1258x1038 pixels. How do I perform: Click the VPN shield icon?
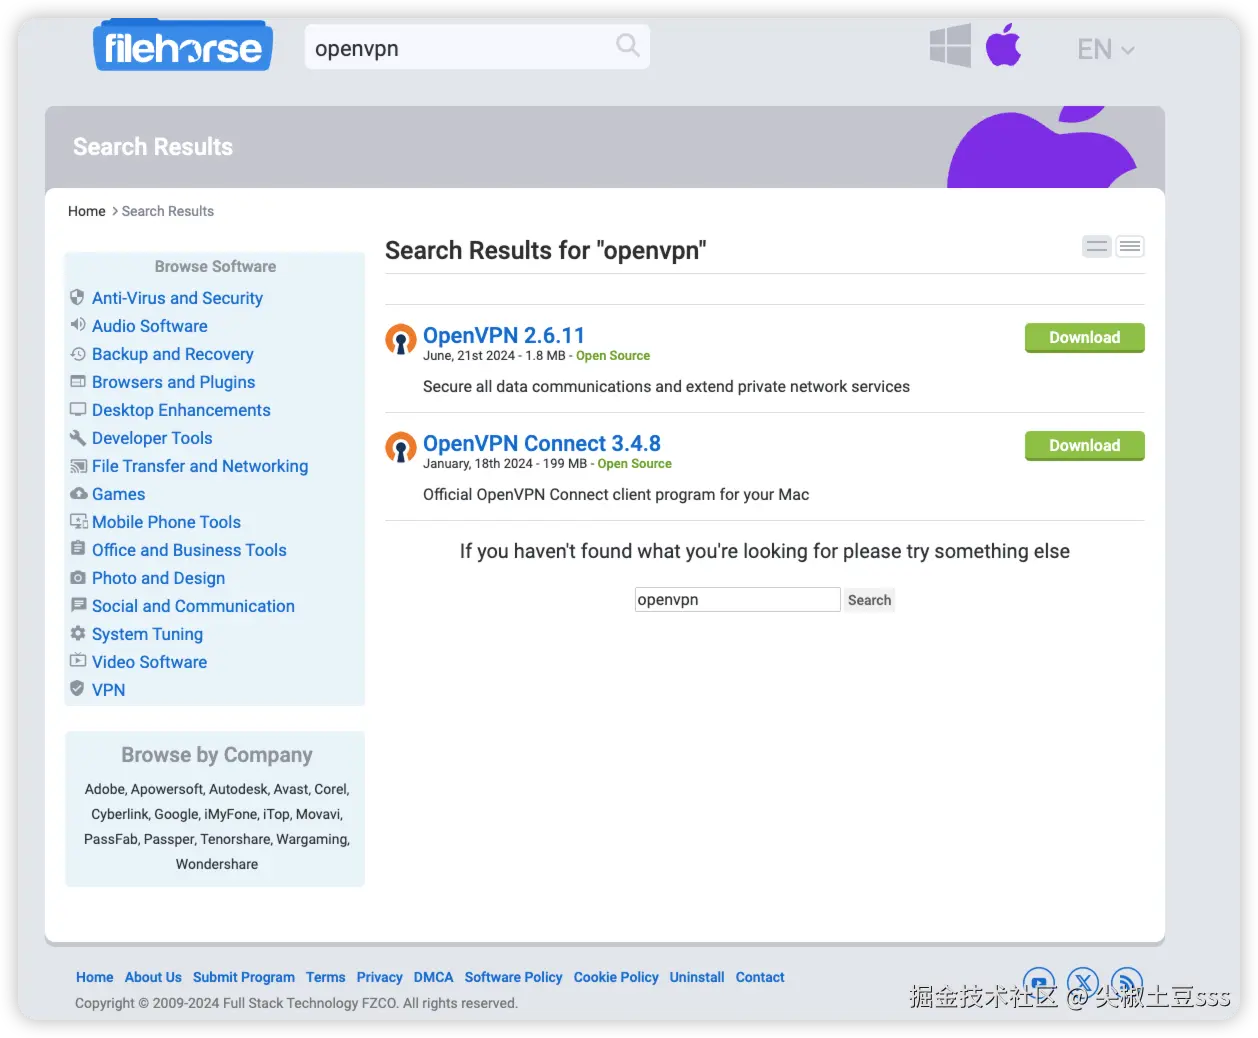point(78,688)
